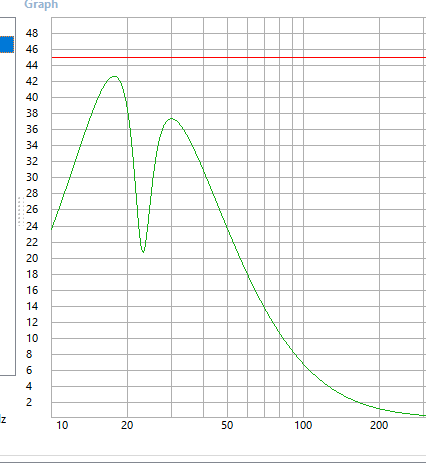Click the 38 label on vertical axis
426x476 pixels.
tap(32, 113)
